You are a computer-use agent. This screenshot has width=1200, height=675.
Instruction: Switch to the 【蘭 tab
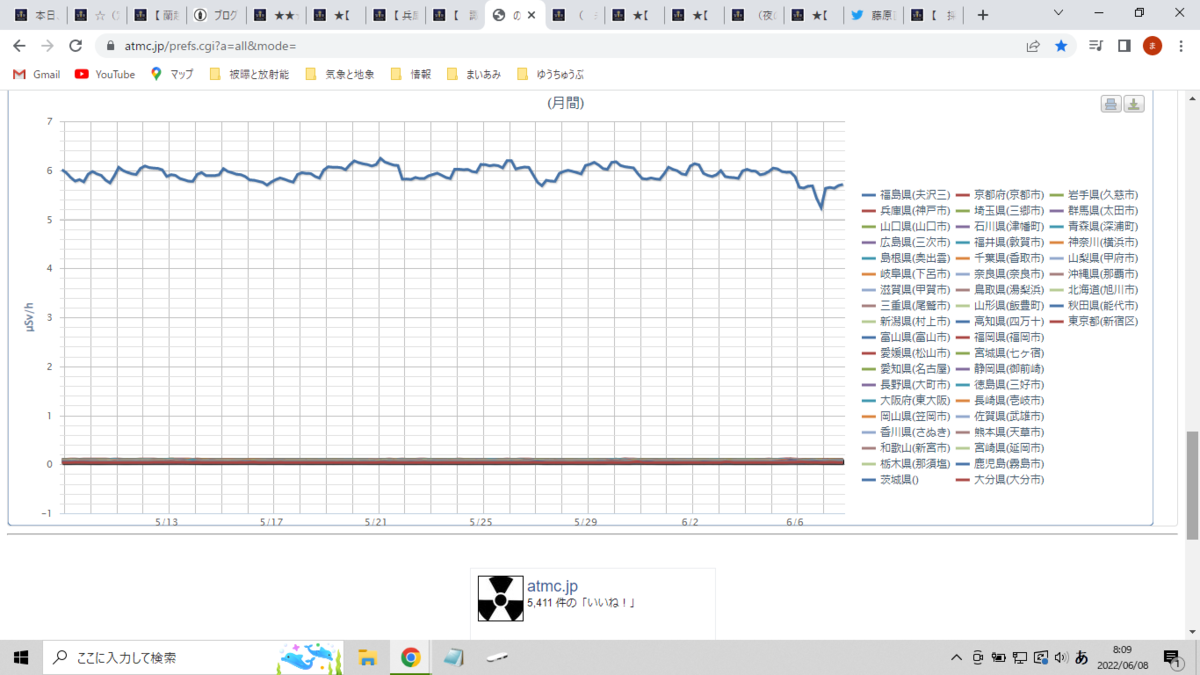coord(154,15)
